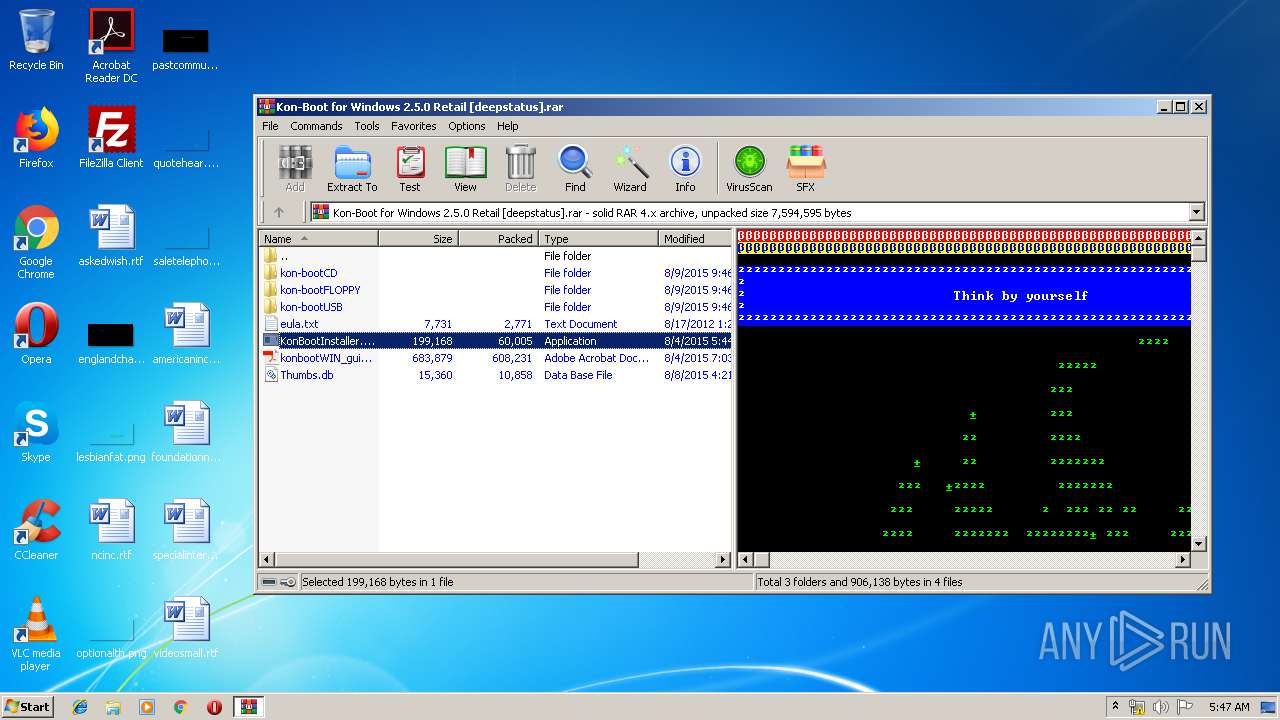
Task: Click comment pane scroll down arrow
Action: (x=1199, y=543)
